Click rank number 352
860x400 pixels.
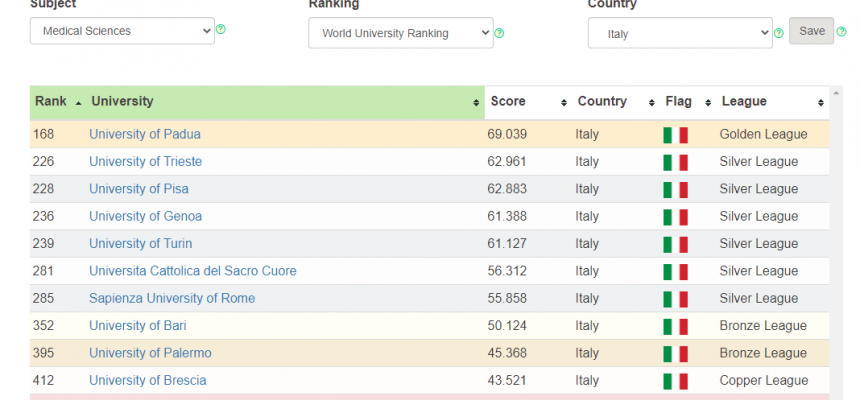43,326
